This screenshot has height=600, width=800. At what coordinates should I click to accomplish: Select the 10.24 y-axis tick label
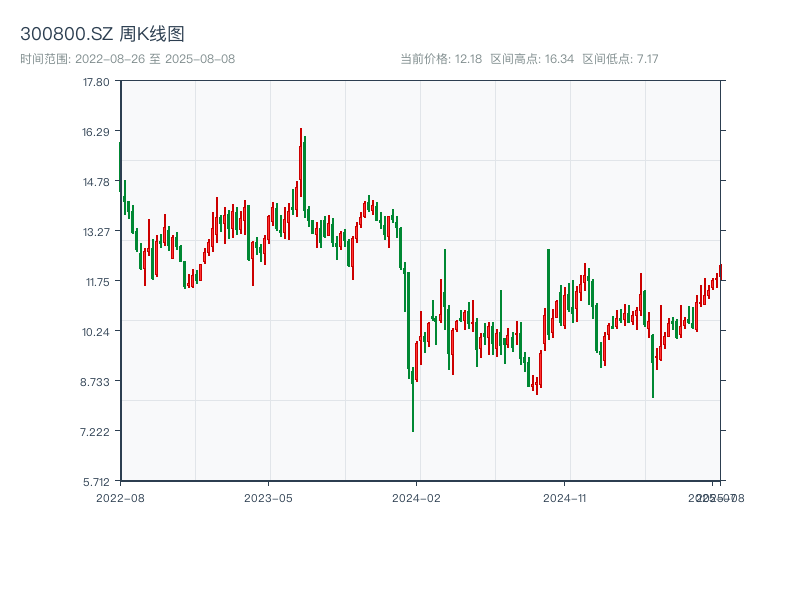(96, 332)
